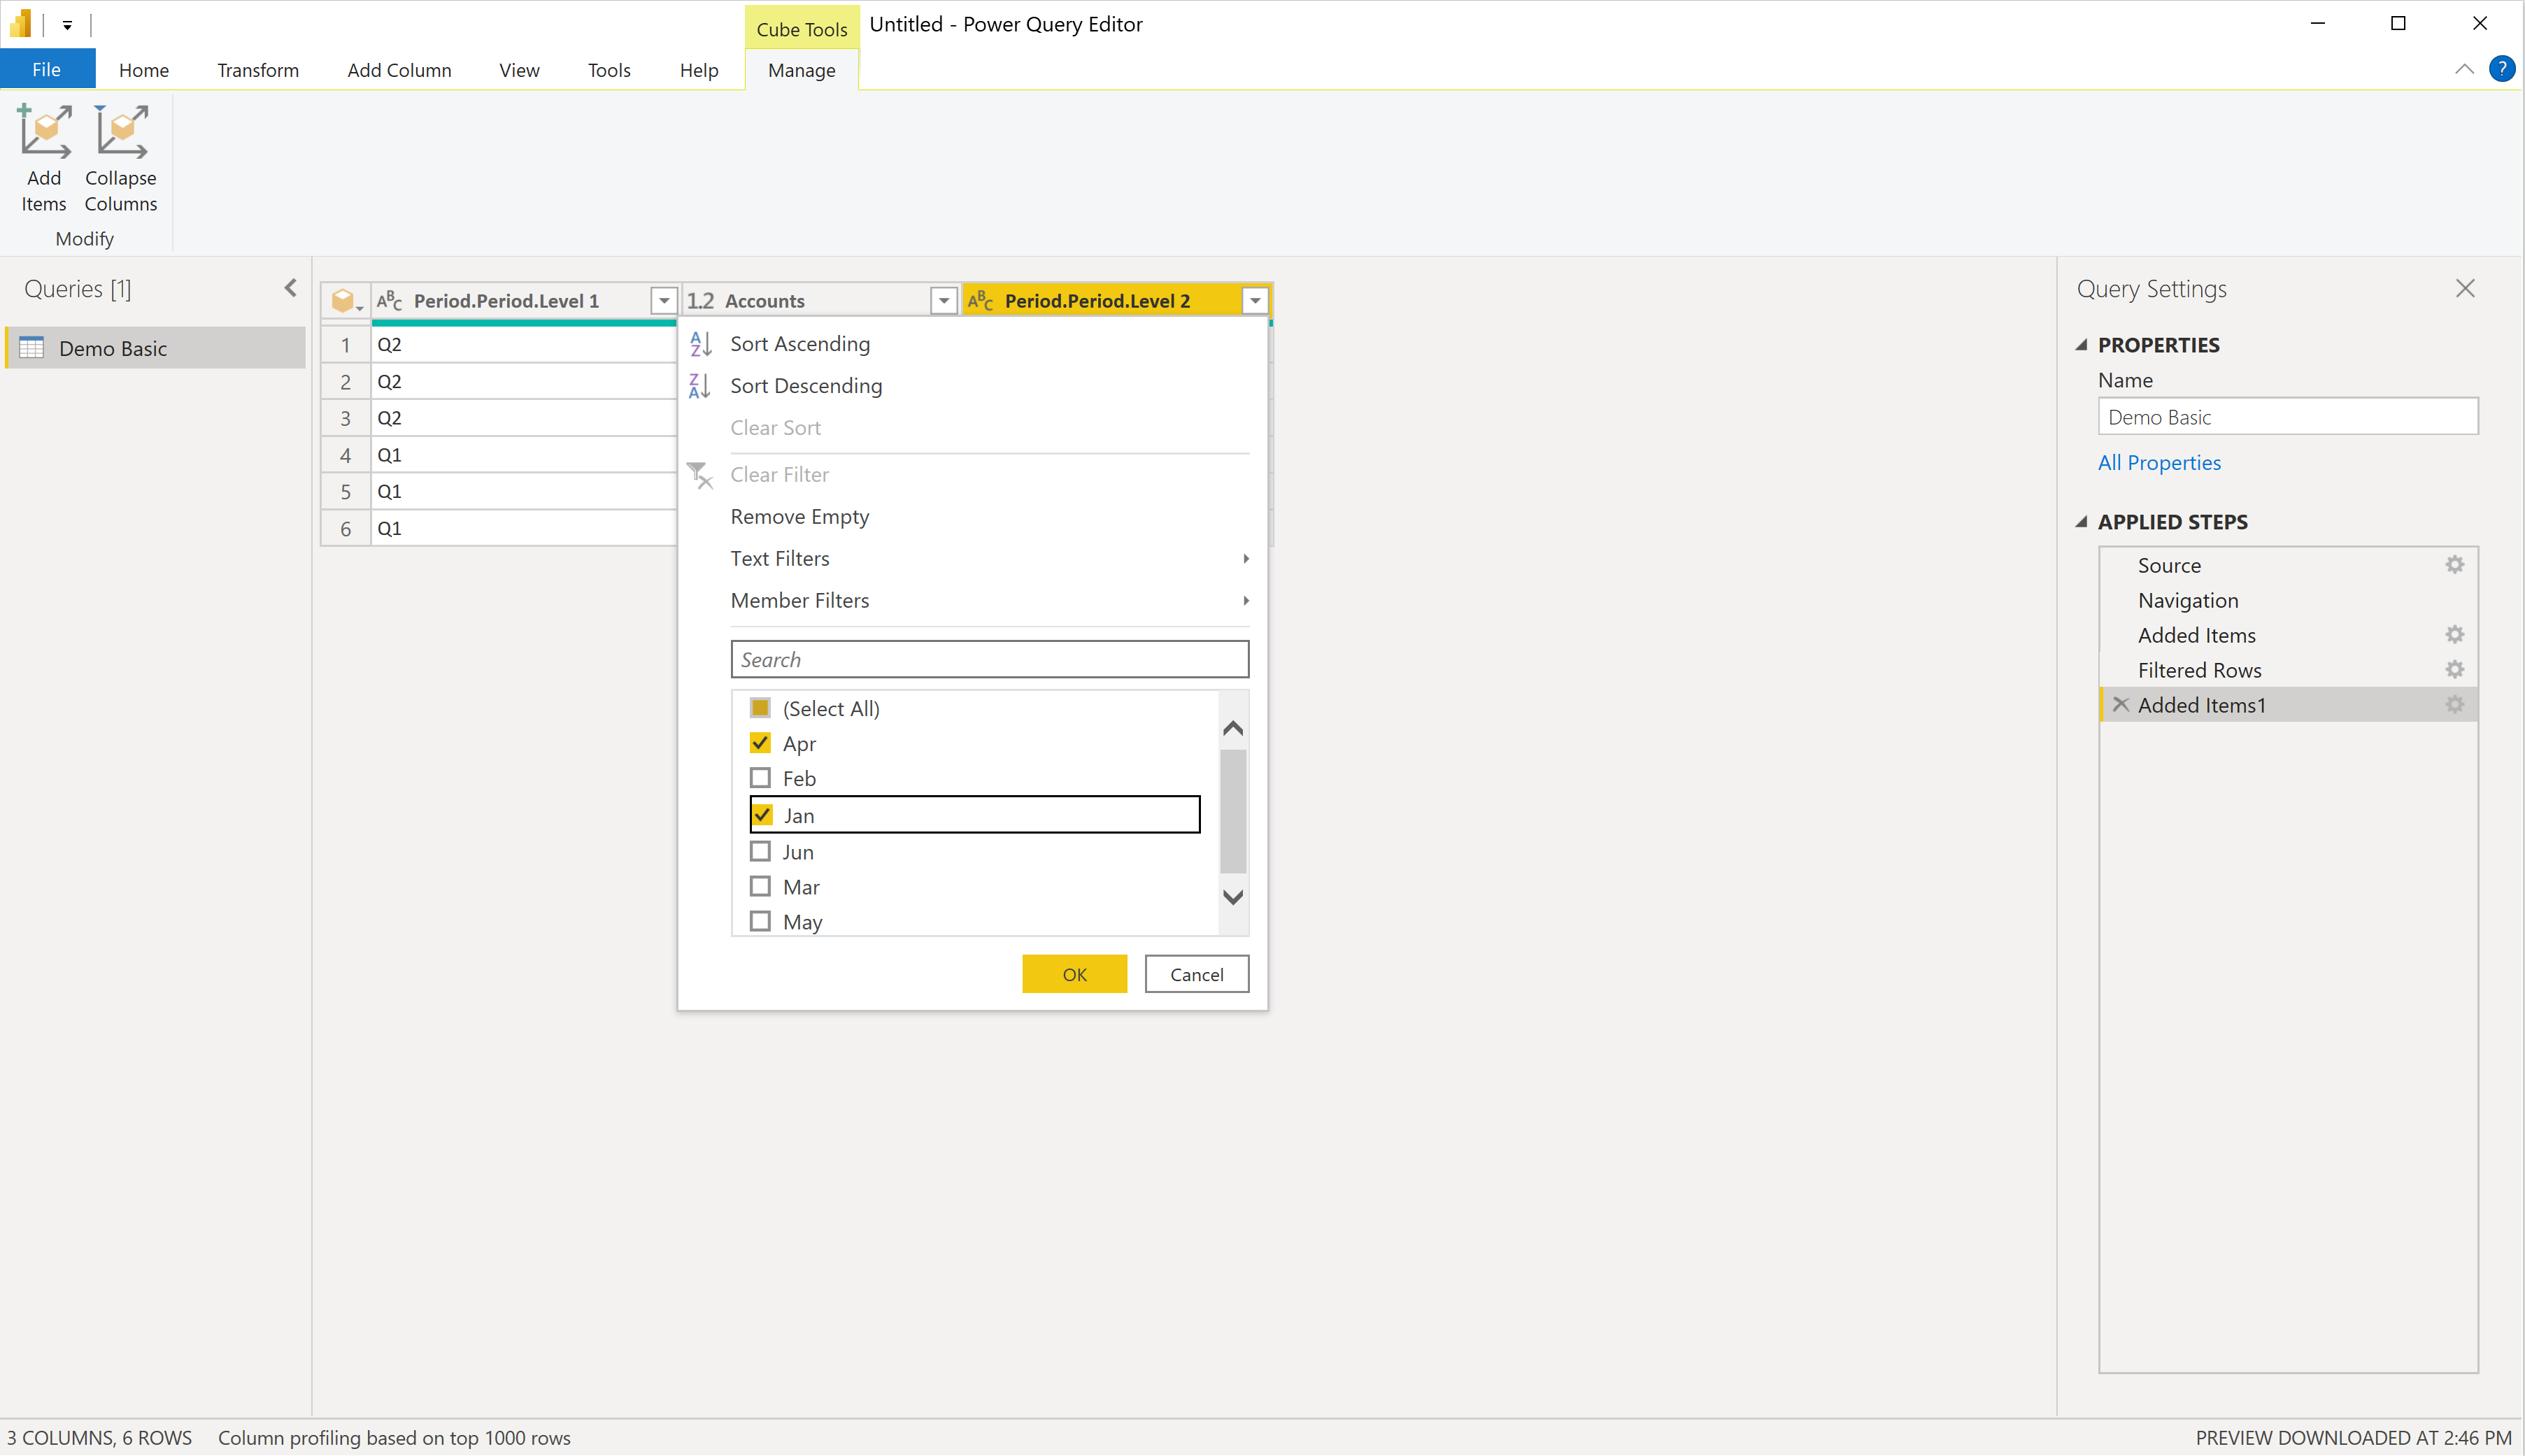Click gear icon next to Filtered Rows
This screenshot has height=1456, width=2525.
click(x=2454, y=670)
